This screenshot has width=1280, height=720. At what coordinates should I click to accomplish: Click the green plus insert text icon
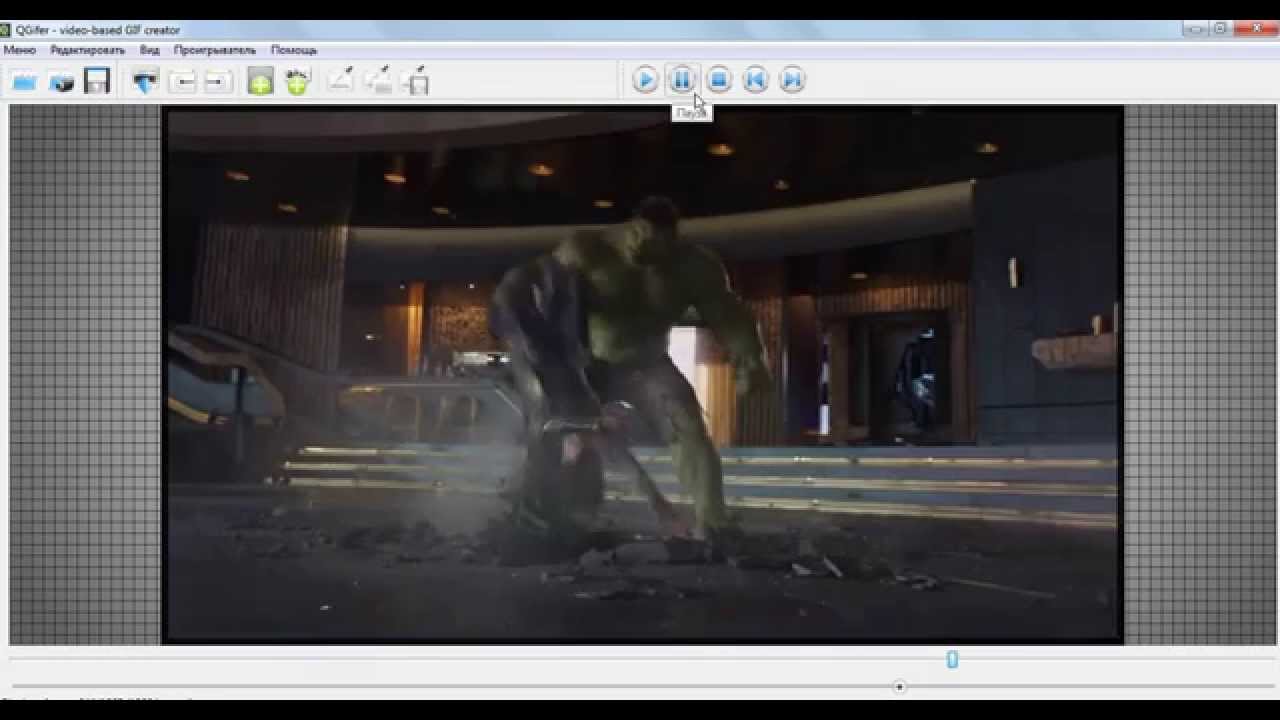tap(297, 81)
